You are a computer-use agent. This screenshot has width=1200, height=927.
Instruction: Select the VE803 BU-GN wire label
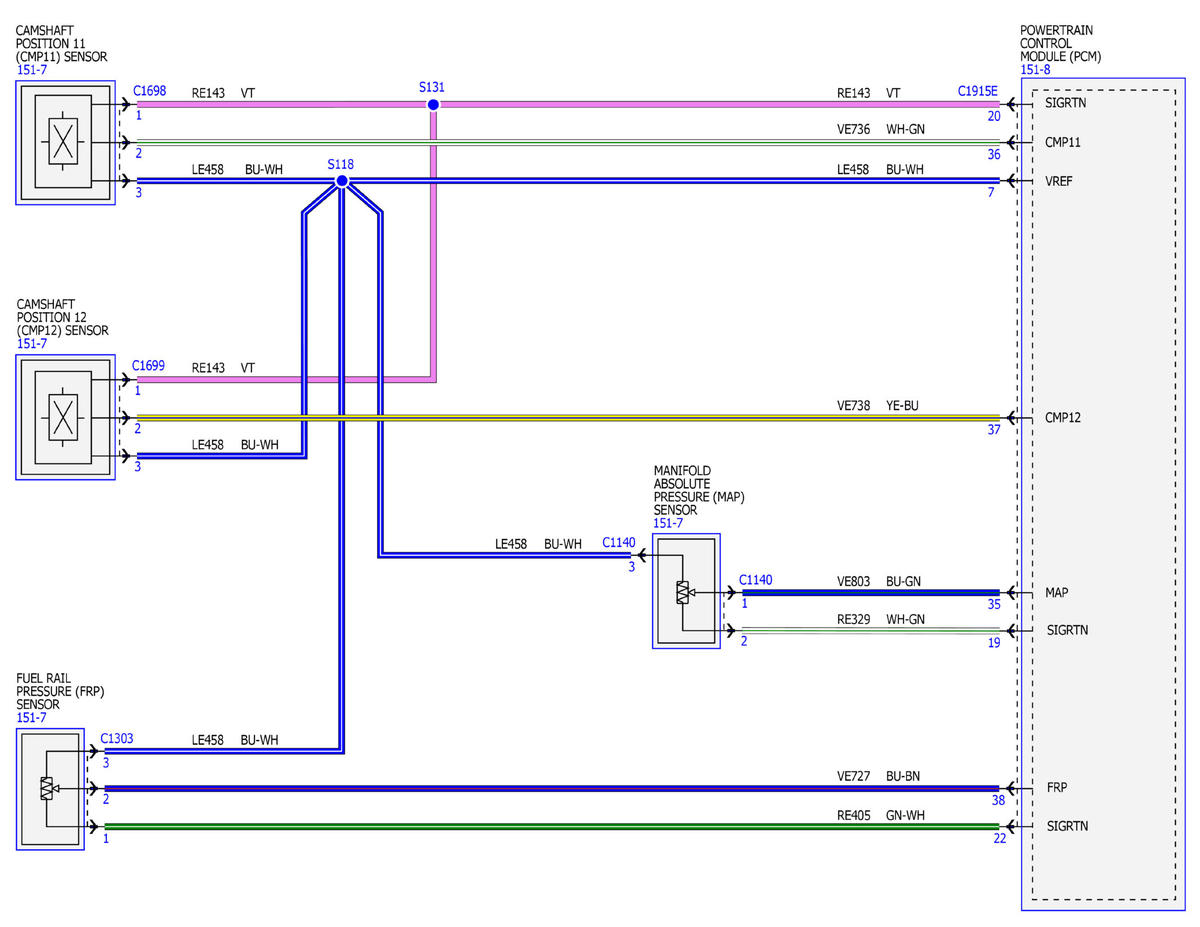[879, 580]
